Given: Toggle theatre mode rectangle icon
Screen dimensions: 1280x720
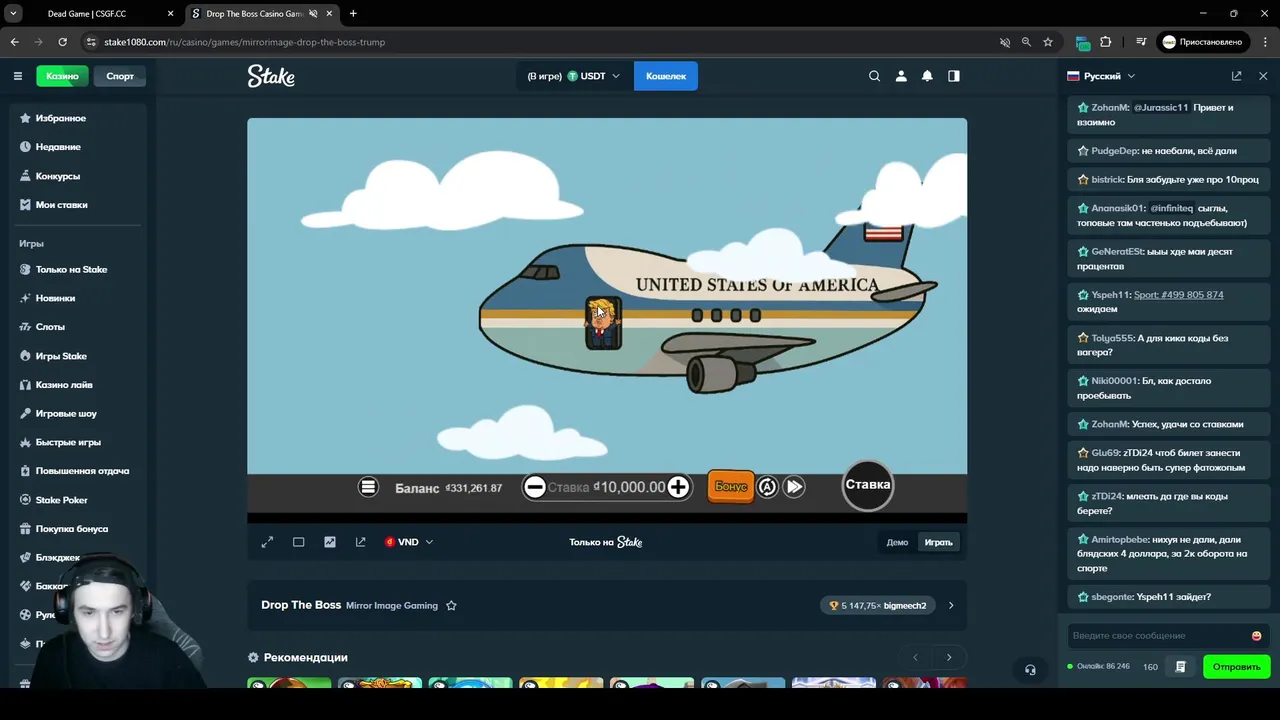Looking at the screenshot, I should click(298, 542).
